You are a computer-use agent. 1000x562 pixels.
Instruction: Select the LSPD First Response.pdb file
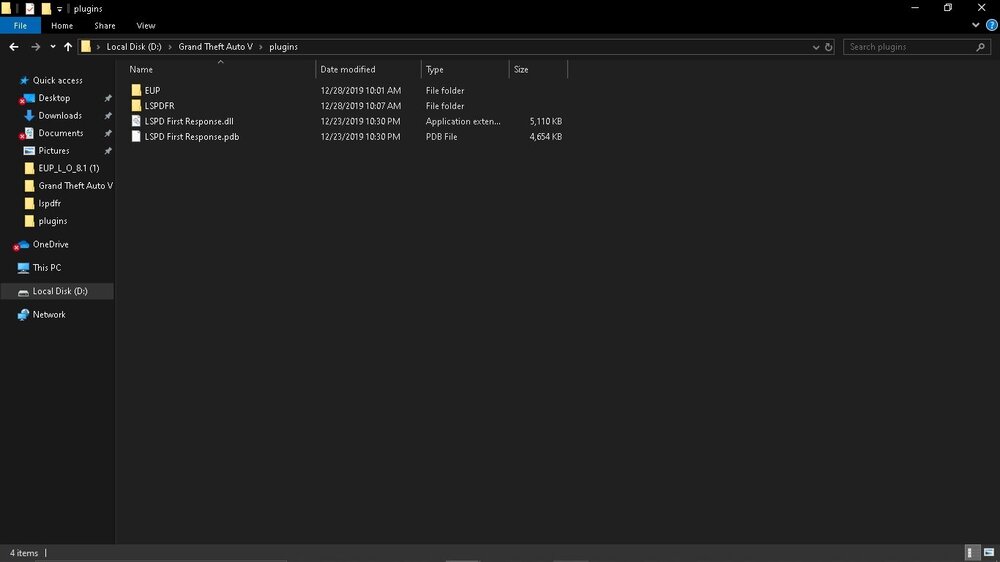click(x=191, y=137)
